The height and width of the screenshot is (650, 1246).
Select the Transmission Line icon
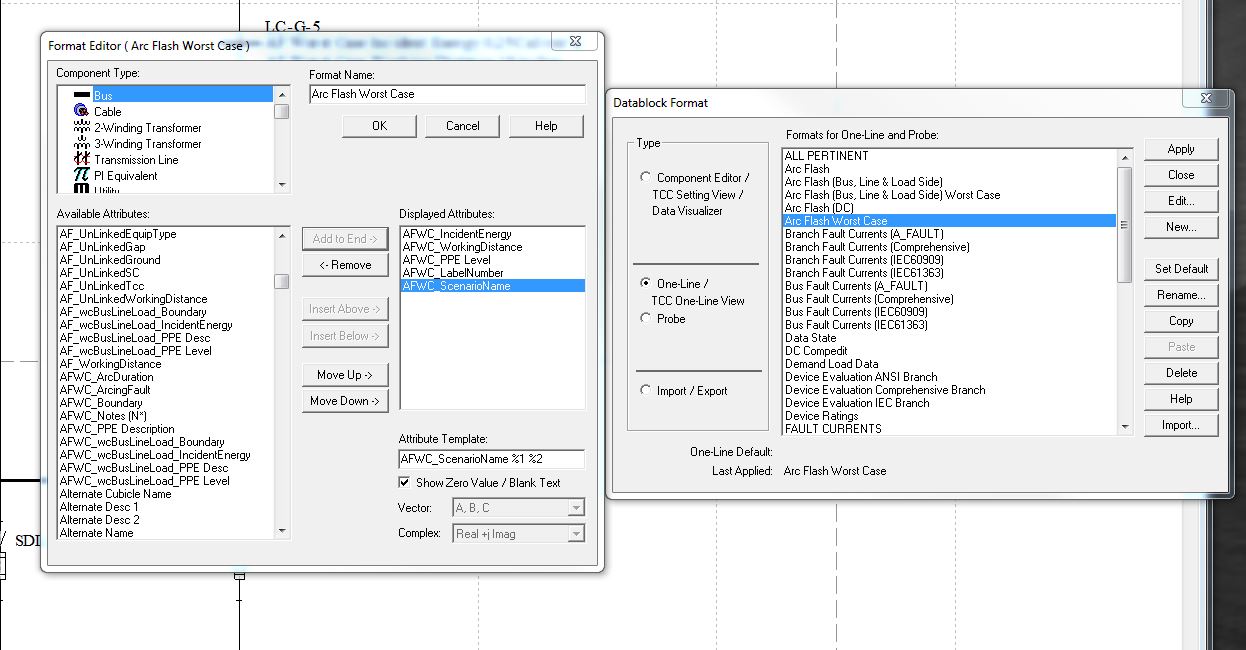(x=82, y=159)
